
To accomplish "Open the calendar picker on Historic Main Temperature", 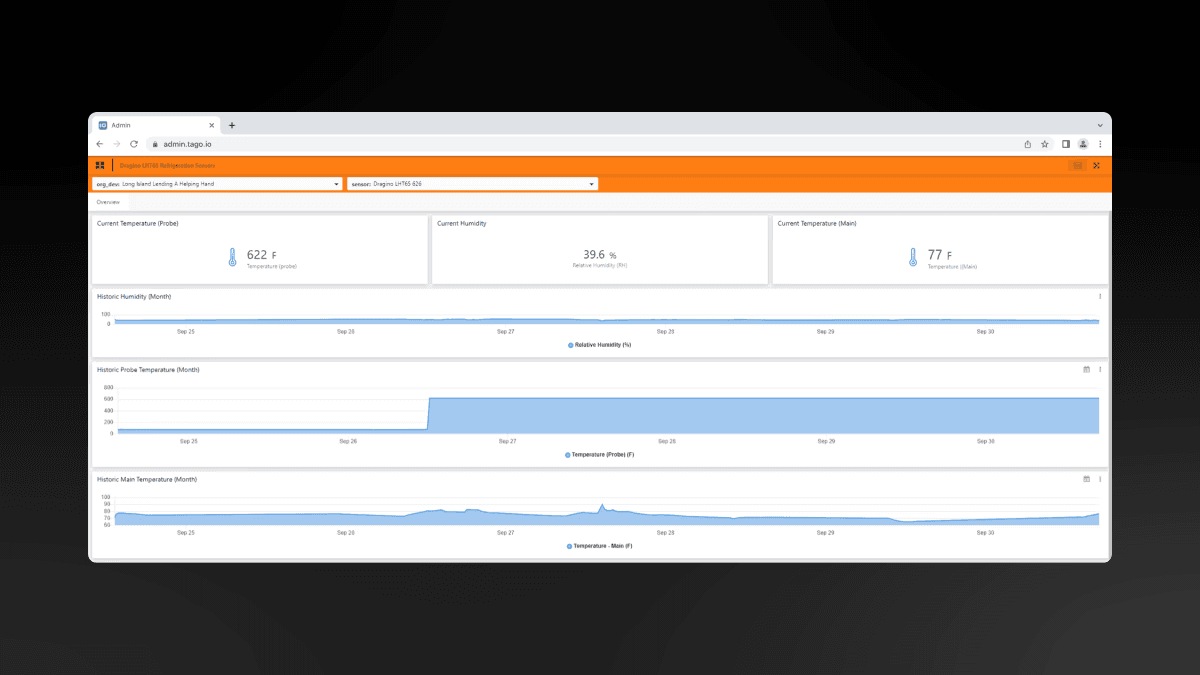I will coord(1086,479).
